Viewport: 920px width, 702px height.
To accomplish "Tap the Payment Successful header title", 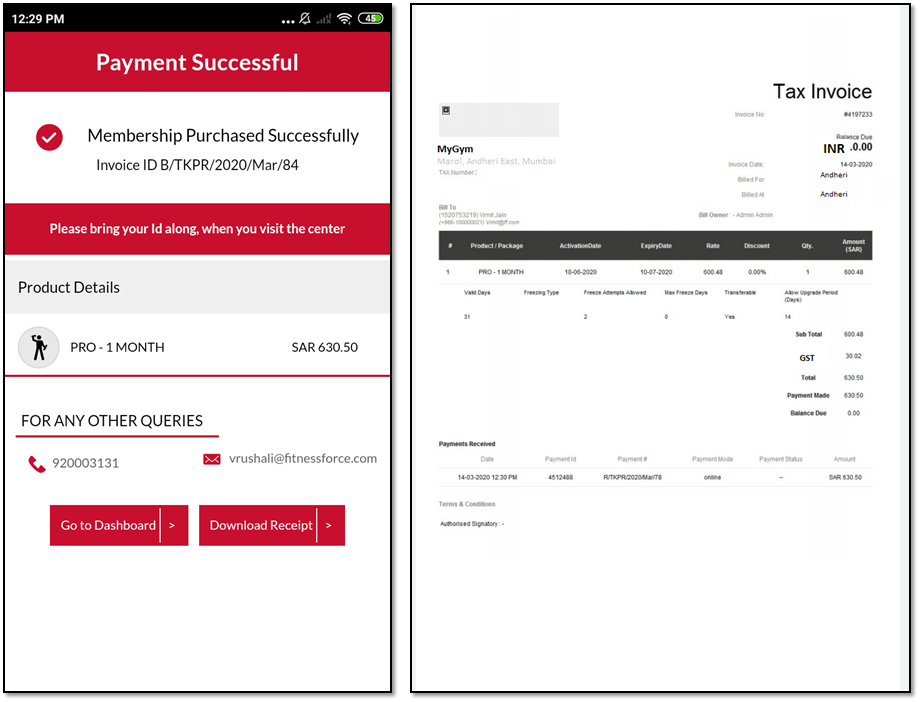I will pos(197,63).
